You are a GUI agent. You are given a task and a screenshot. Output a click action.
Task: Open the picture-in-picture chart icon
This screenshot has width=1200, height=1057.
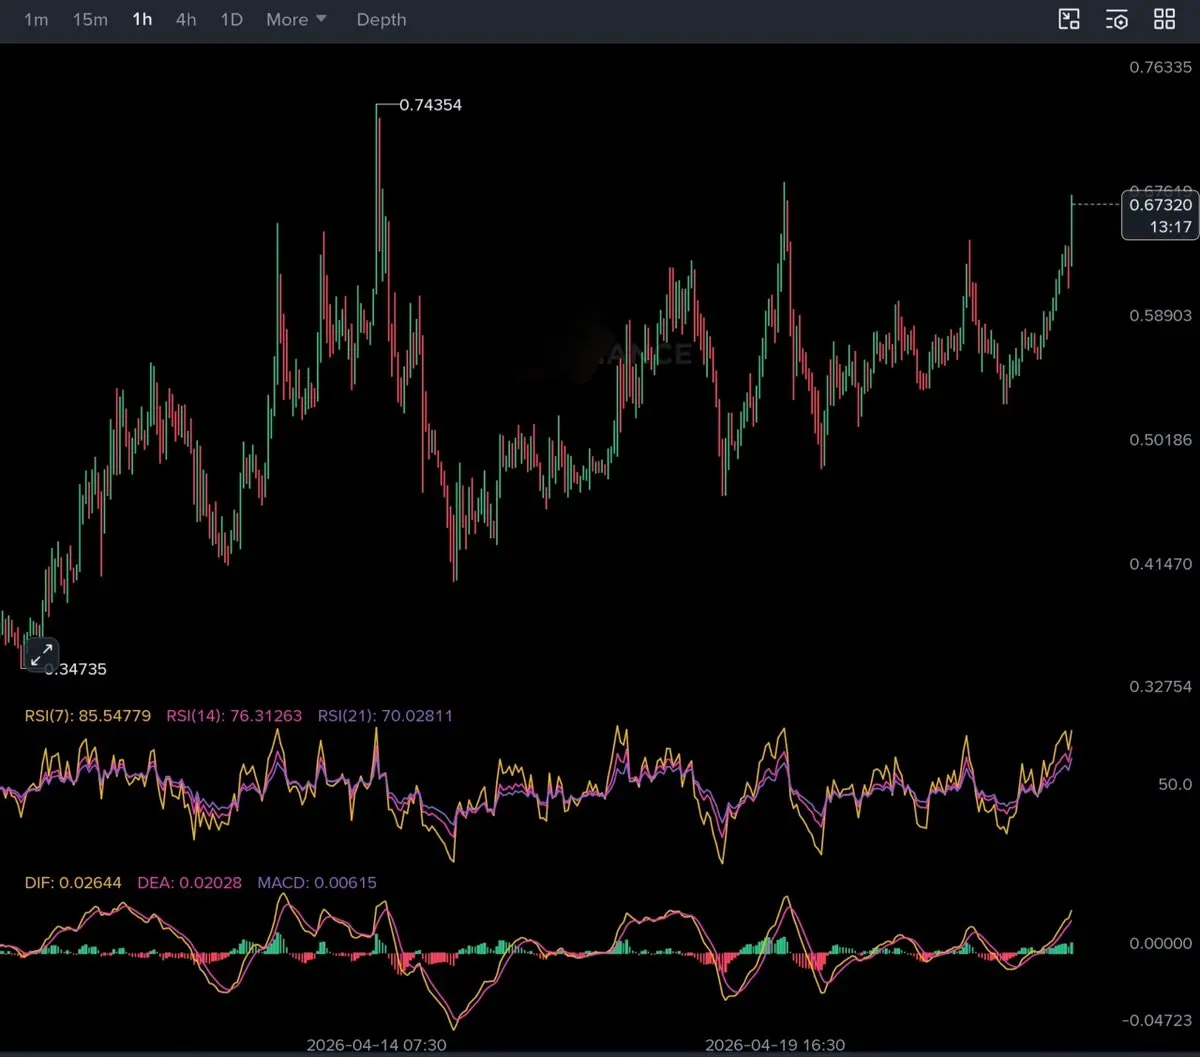(1069, 19)
